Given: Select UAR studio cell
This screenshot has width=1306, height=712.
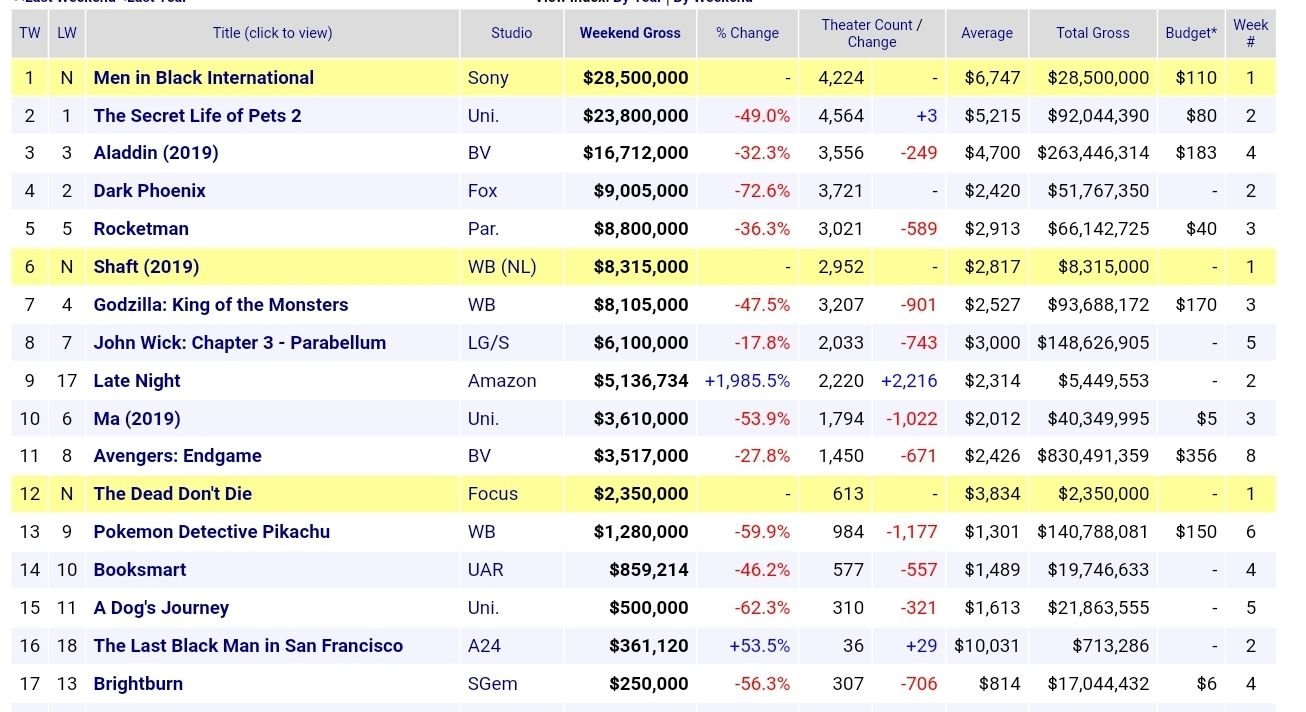Looking at the screenshot, I should pyautogui.click(x=485, y=570).
